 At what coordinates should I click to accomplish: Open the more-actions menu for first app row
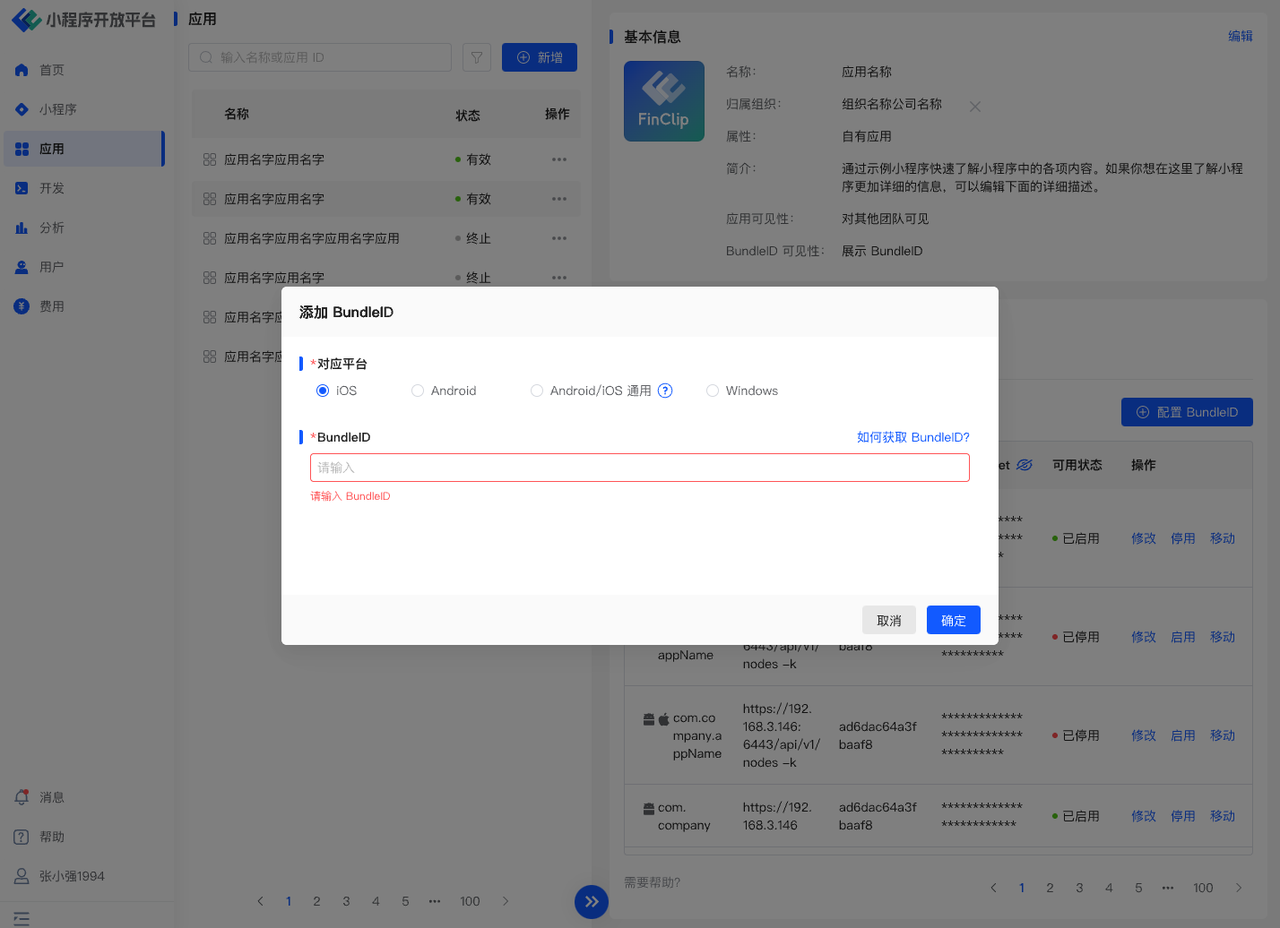coord(559,159)
